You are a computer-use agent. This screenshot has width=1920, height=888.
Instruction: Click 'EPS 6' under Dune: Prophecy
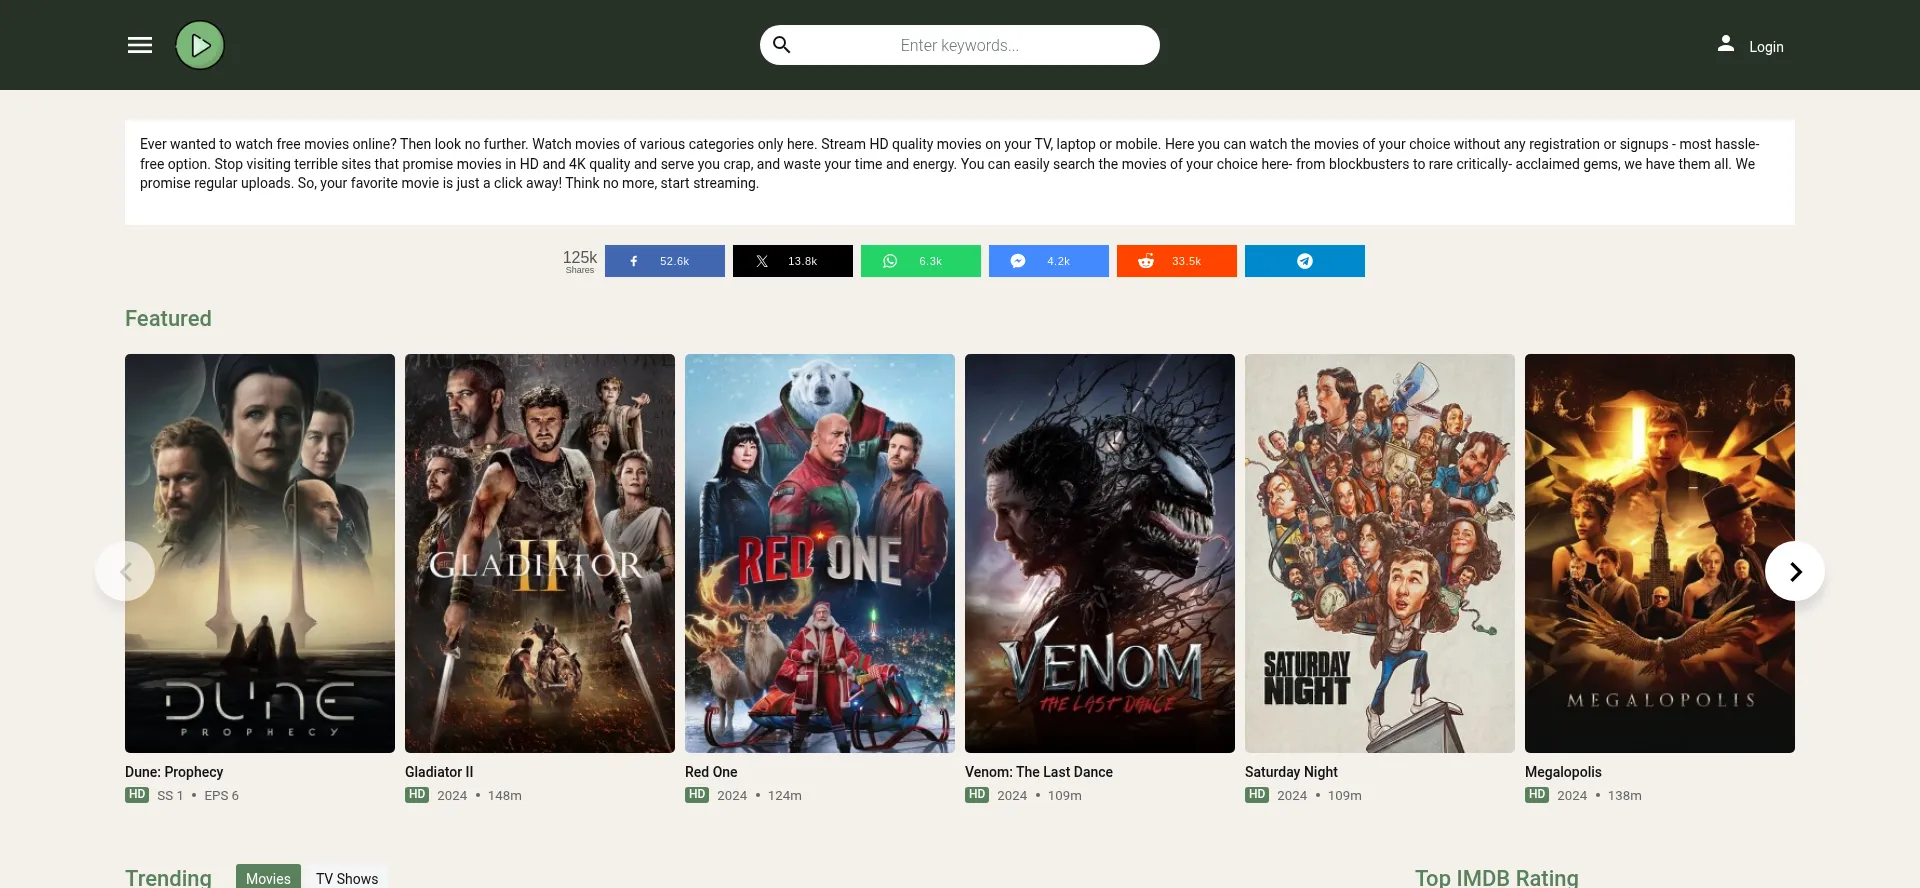click(x=221, y=795)
